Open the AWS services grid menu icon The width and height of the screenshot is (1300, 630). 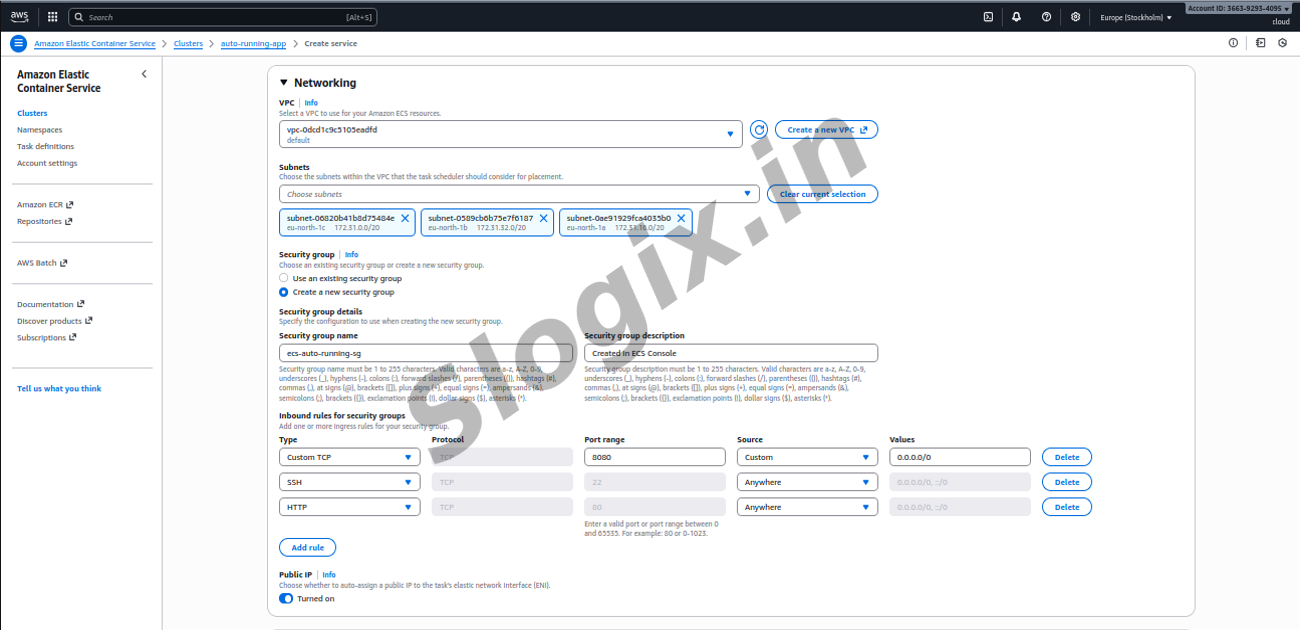52,17
